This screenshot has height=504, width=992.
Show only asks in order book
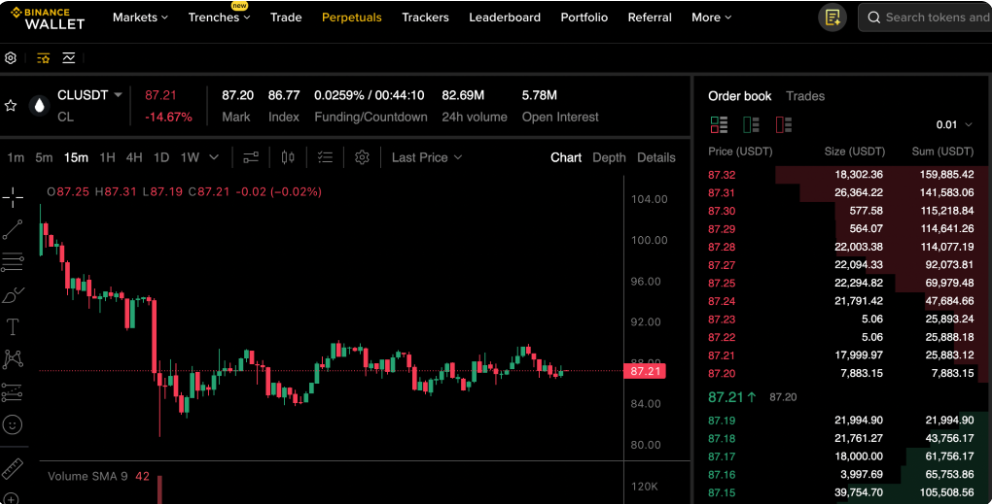[783, 125]
